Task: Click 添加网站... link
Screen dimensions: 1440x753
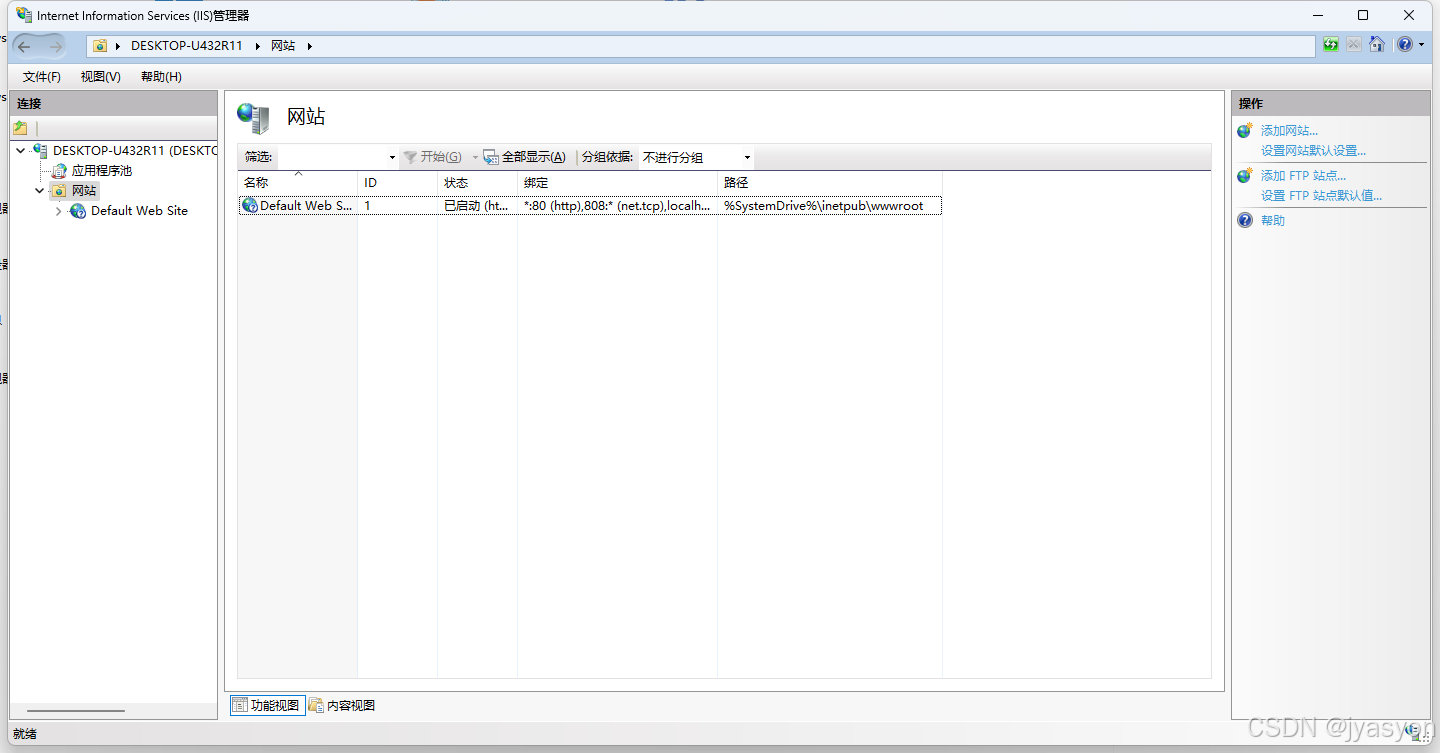Action: [x=1289, y=131]
